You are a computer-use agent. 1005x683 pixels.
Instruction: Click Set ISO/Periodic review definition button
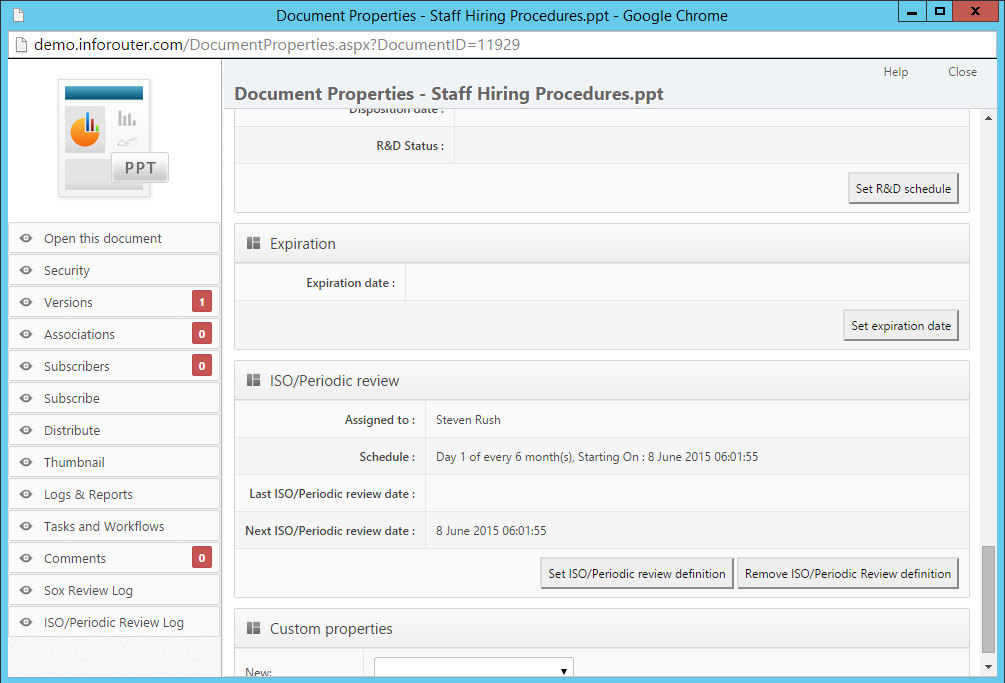point(636,573)
